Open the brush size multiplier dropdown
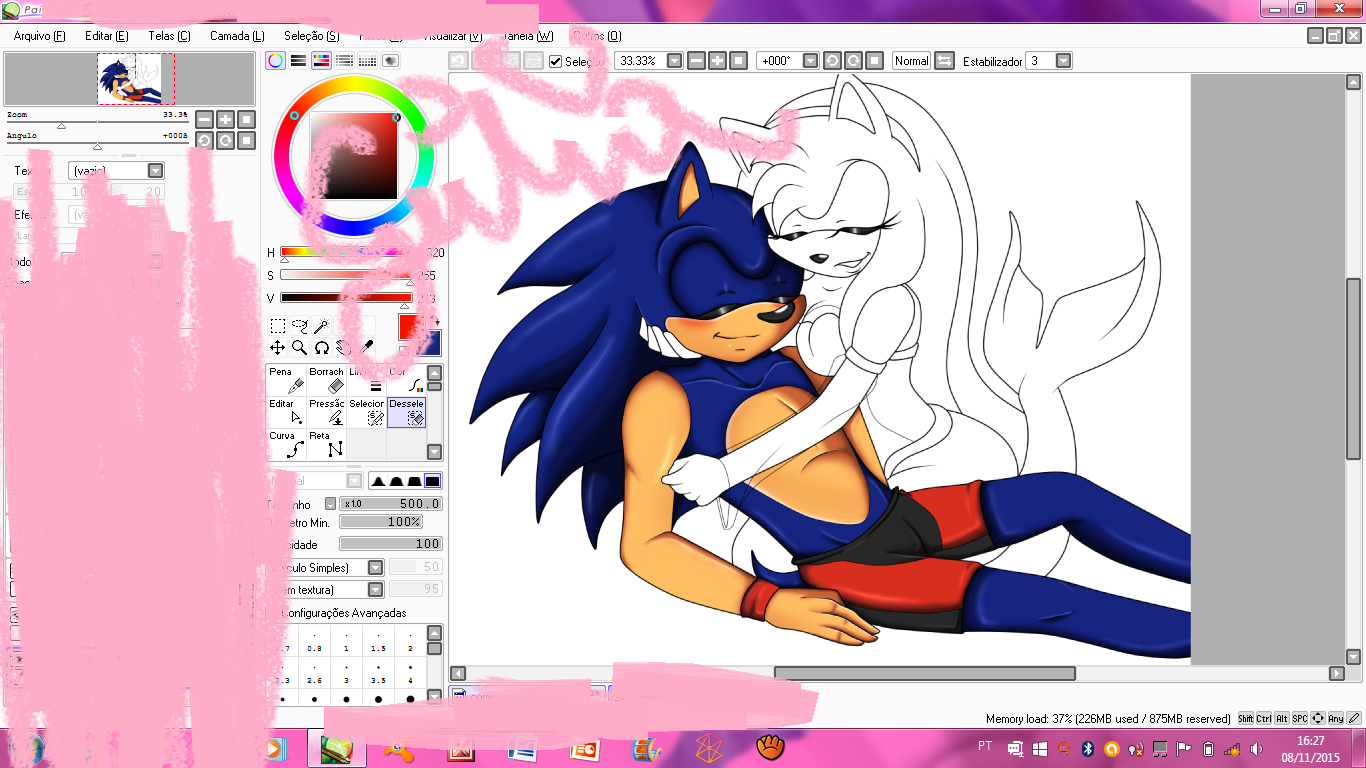The image size is (1366, 768). (330, 504)
